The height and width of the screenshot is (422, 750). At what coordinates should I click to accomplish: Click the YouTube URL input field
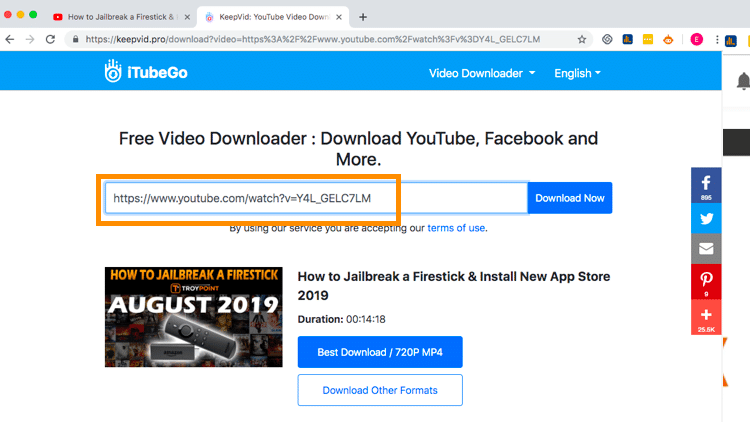pyautogui.click(x=316, y=198)
